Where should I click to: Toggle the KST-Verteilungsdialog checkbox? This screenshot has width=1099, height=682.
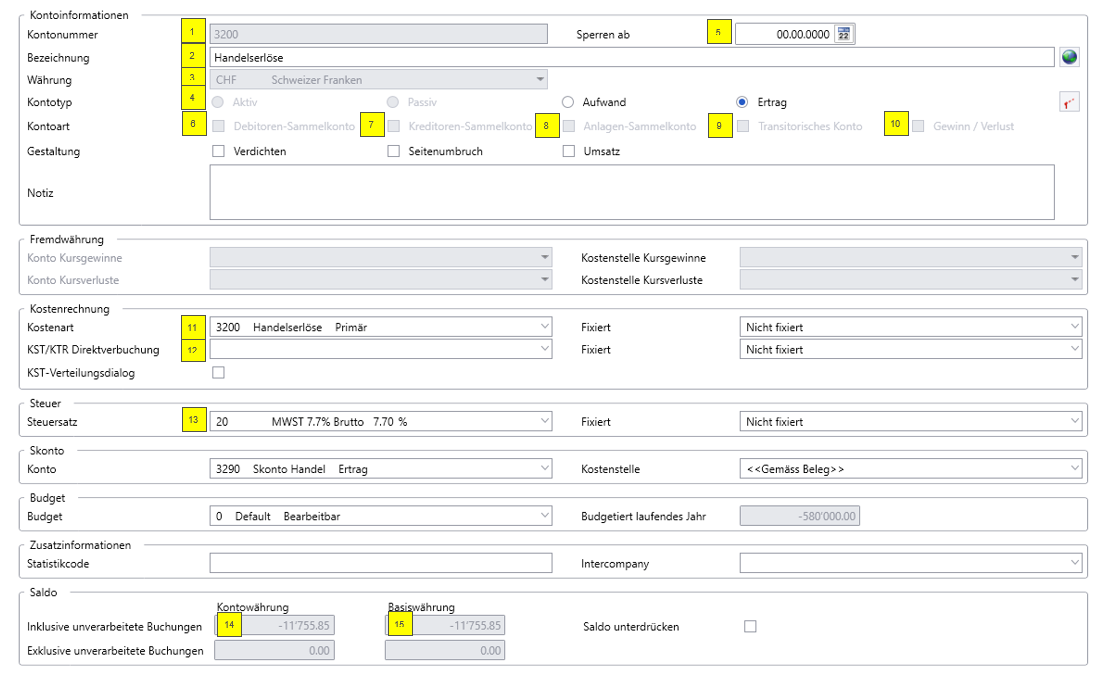(219, 372)
